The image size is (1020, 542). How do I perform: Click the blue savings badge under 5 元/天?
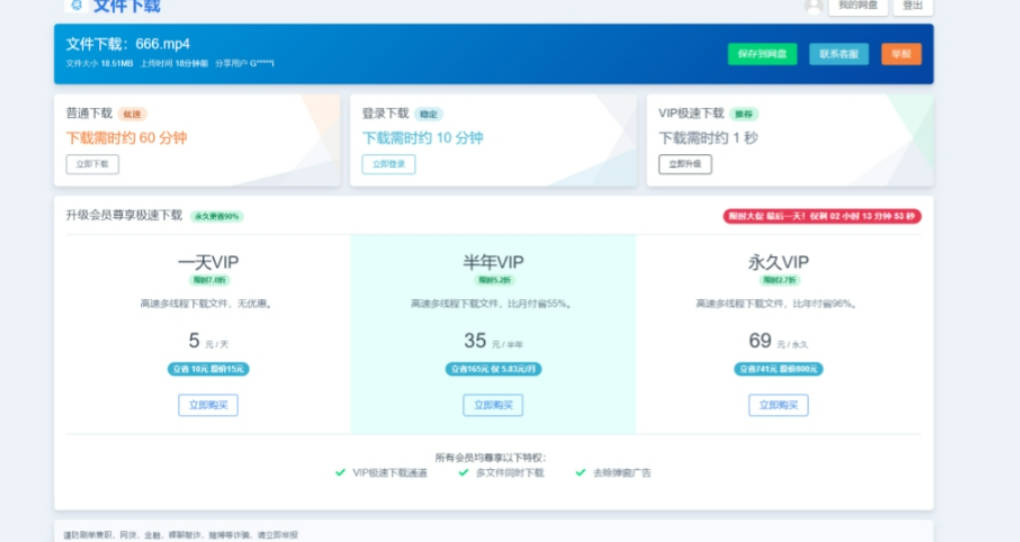(208, 369)
